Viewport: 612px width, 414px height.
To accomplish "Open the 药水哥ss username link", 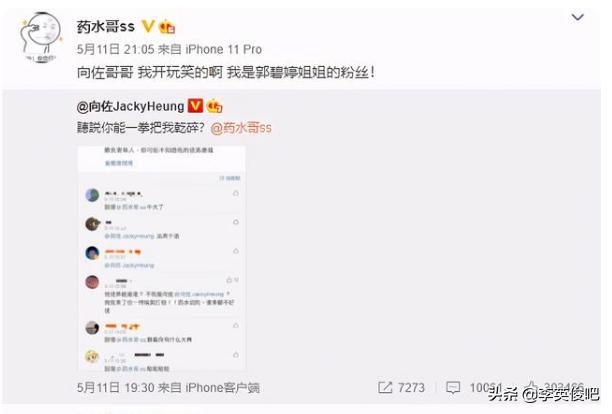I will tap(105, 27).
